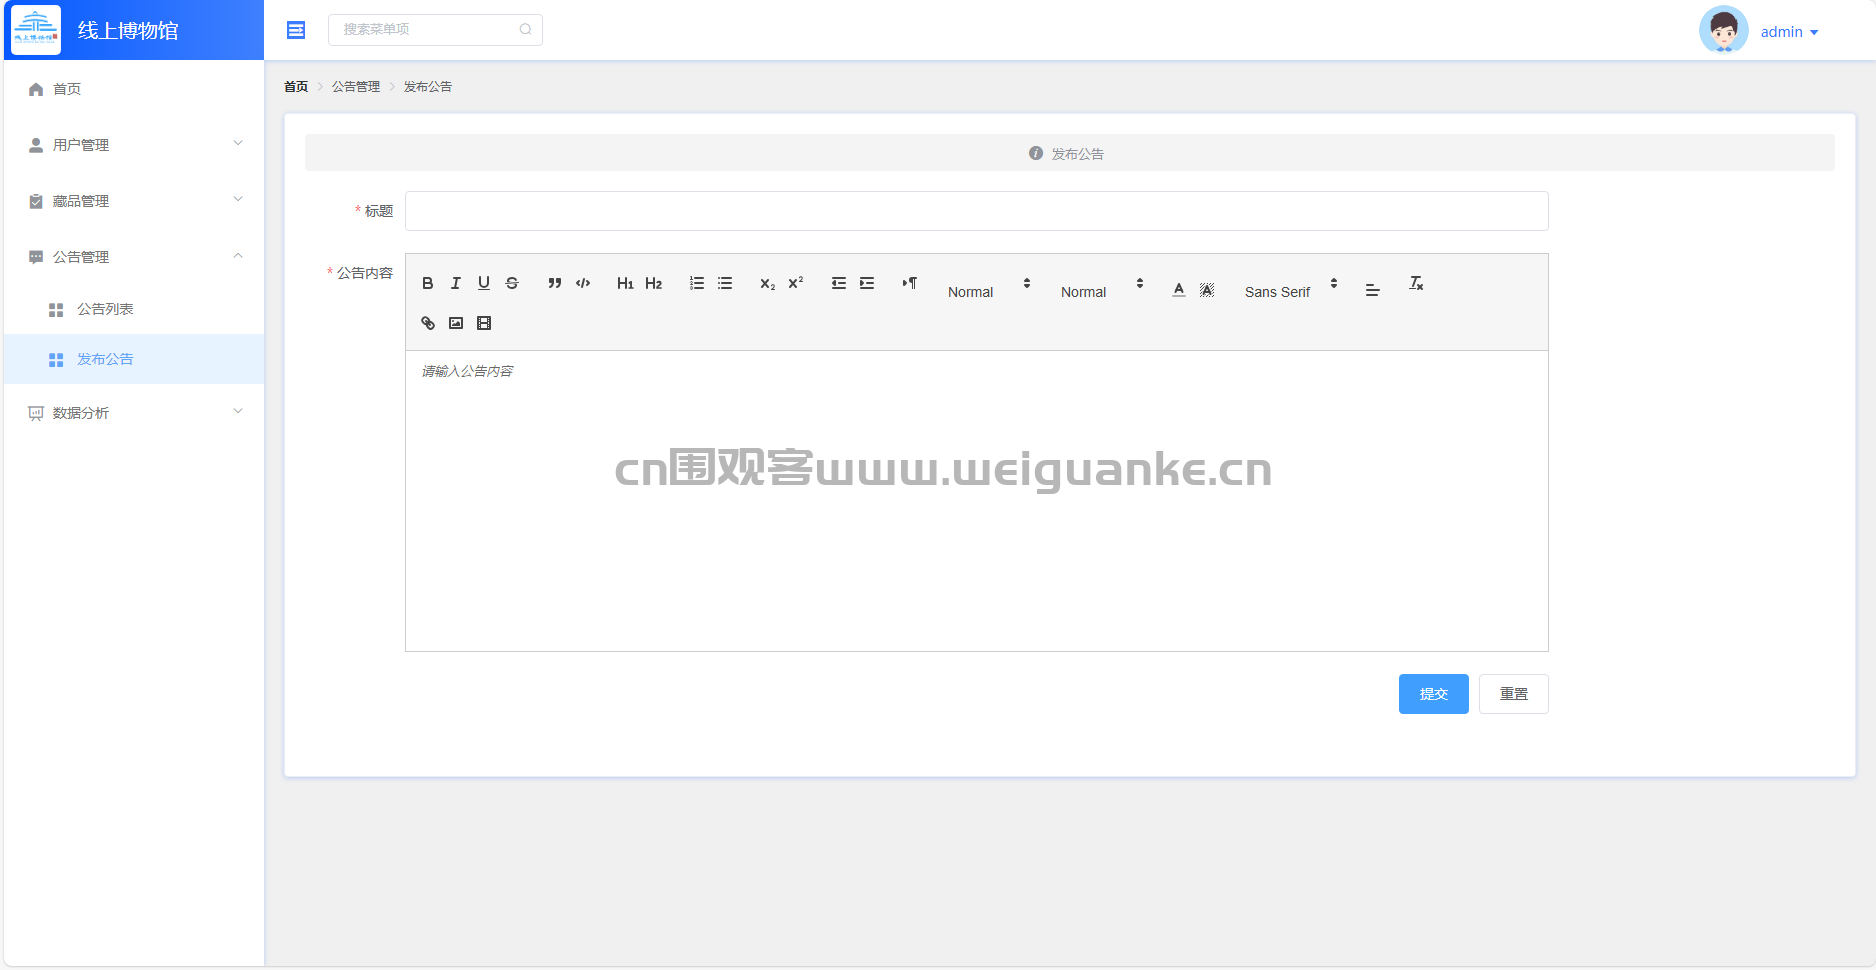Toggle strikethrough formatting
The height and width of the screenshot is (970, 1876).
pos(512,283)
